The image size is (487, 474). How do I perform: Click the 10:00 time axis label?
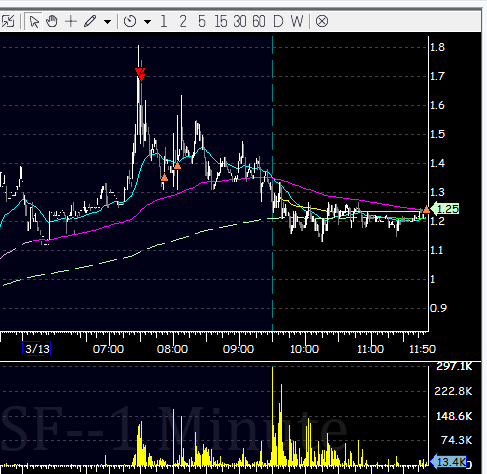[304, 349]
